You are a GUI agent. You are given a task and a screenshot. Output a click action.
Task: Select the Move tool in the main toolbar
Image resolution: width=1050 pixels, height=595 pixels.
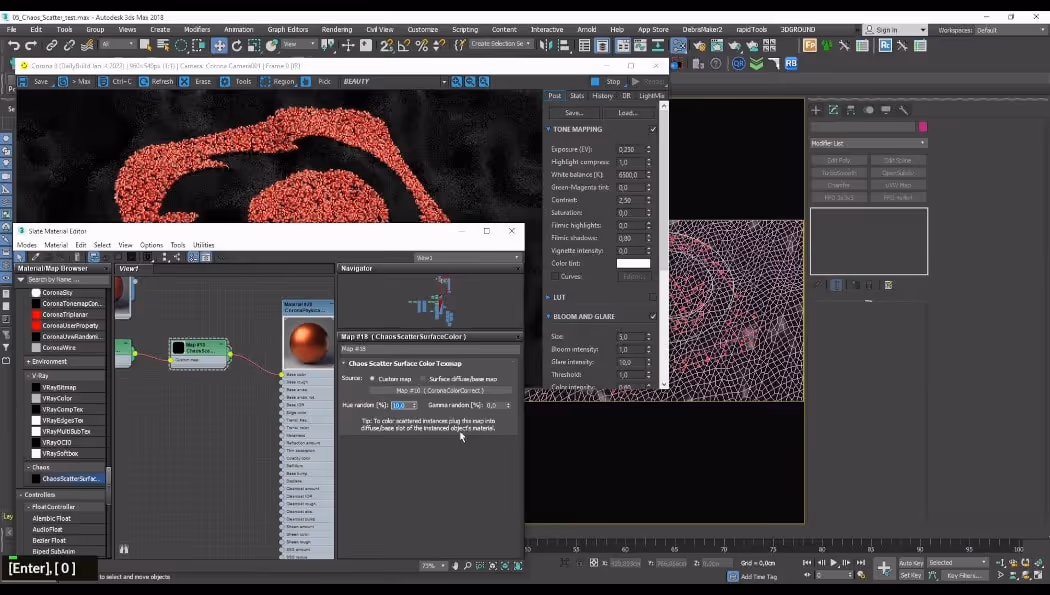click(218, 48)
